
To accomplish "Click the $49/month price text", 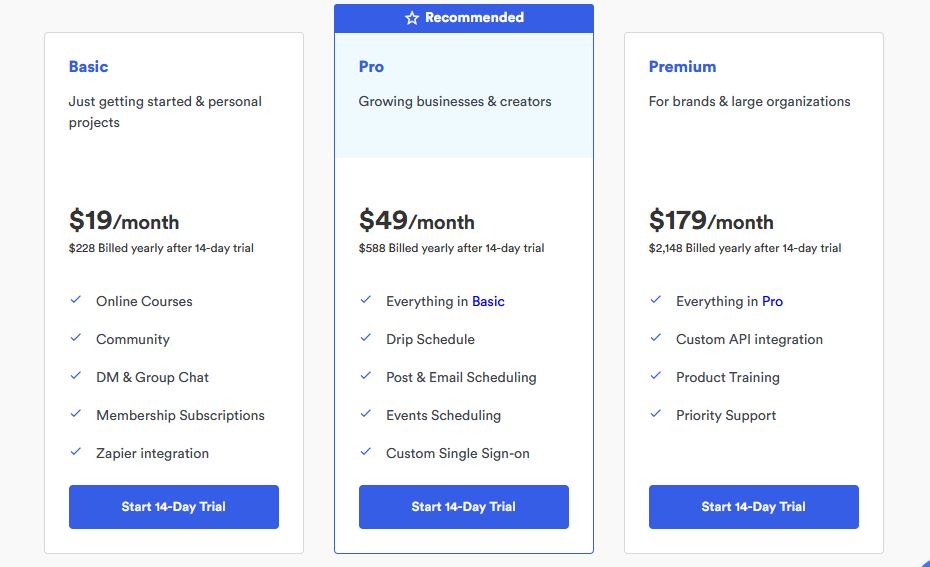I will (x=417, y=221).
